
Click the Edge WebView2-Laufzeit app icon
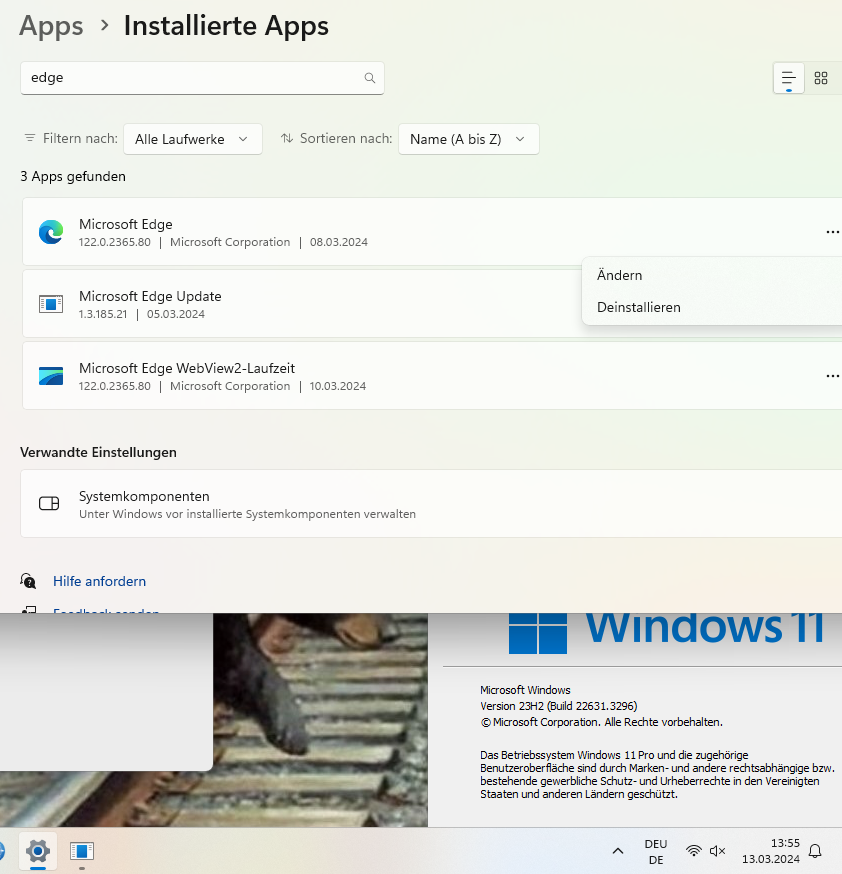pyautogui.click(x=51, y=376)
